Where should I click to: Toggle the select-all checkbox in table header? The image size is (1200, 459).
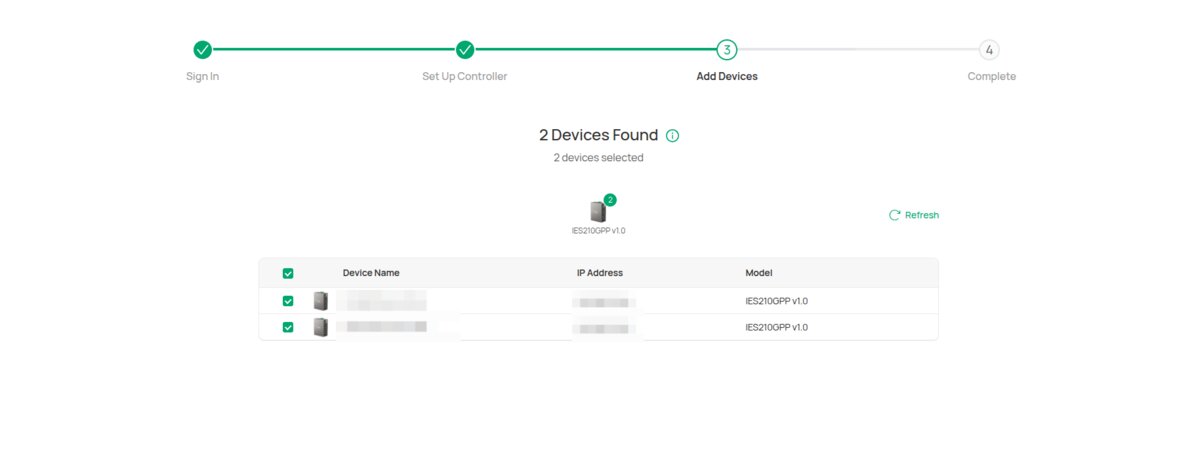(288, 273)
